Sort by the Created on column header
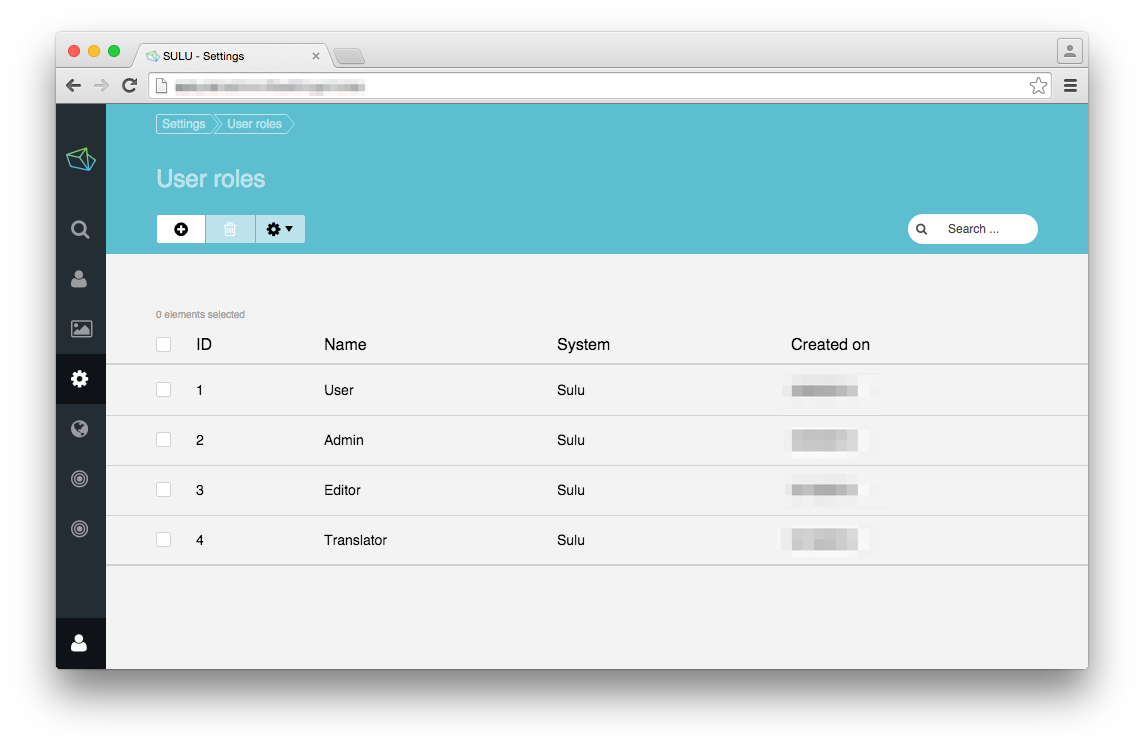 (830, 344)
